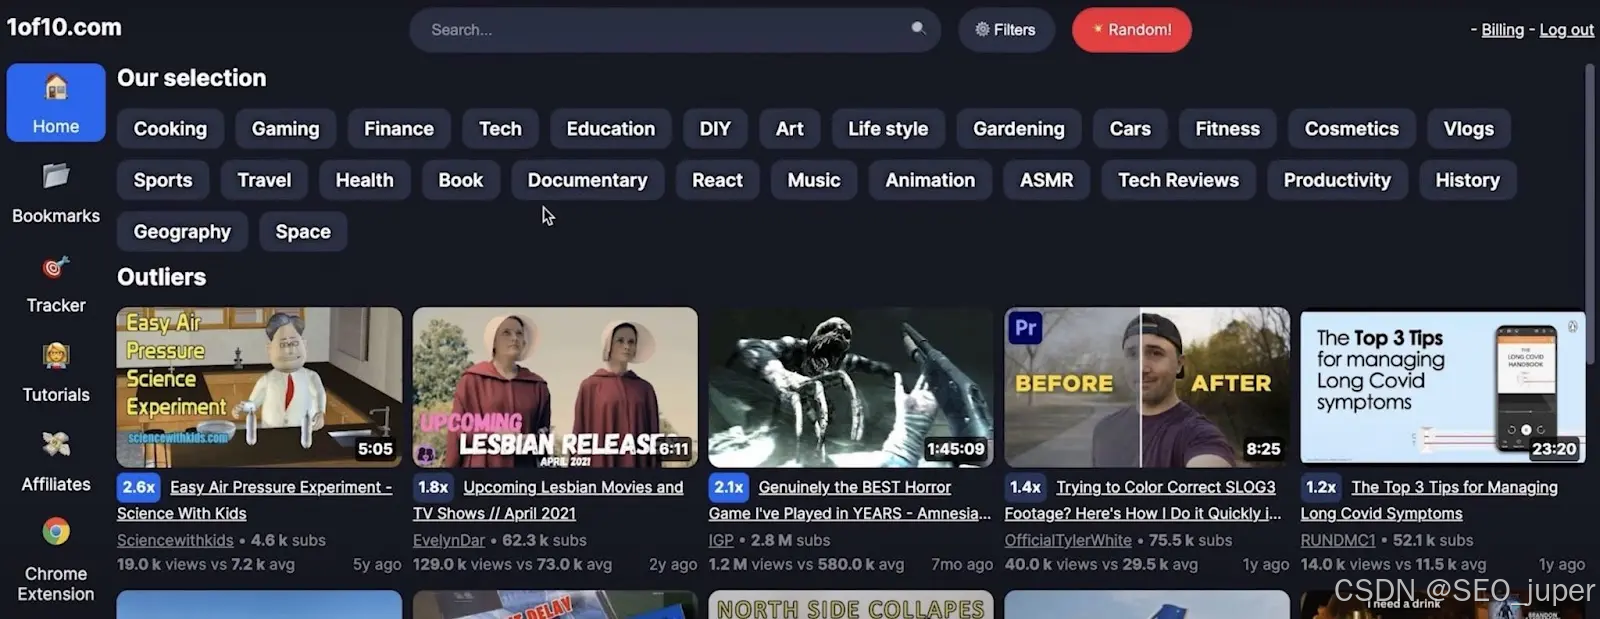
Task: Select the Tech Reviews category chip
Action: pyautogui.click(x=1179, y=180)
